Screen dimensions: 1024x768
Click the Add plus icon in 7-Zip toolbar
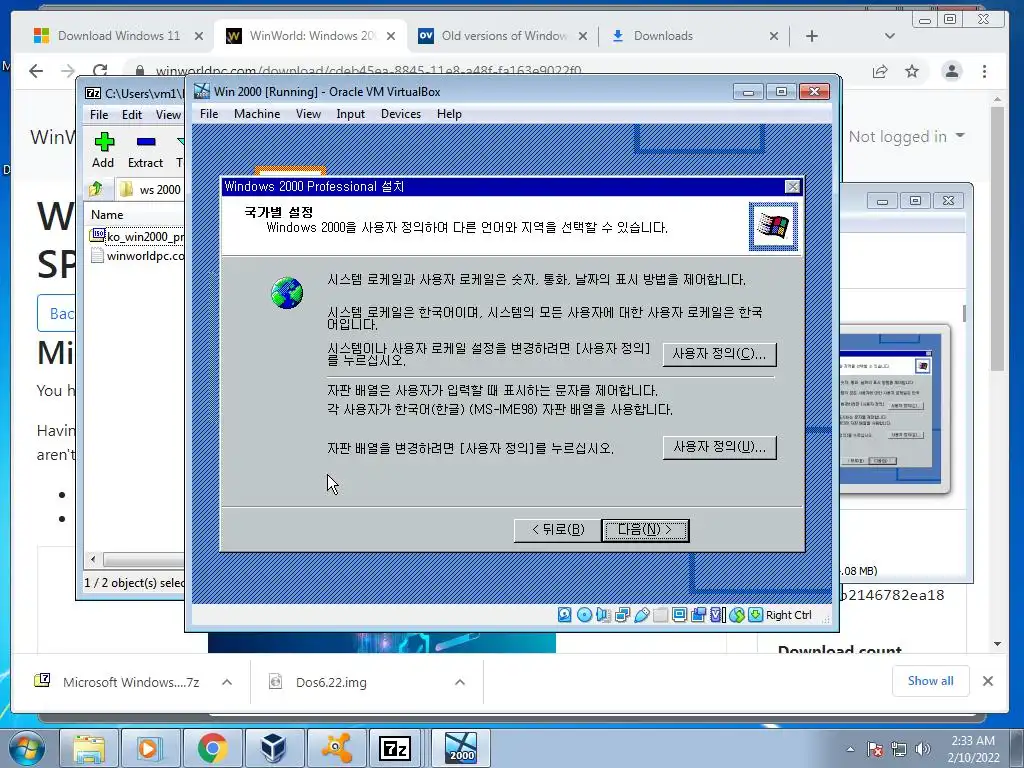click(104, 142)
